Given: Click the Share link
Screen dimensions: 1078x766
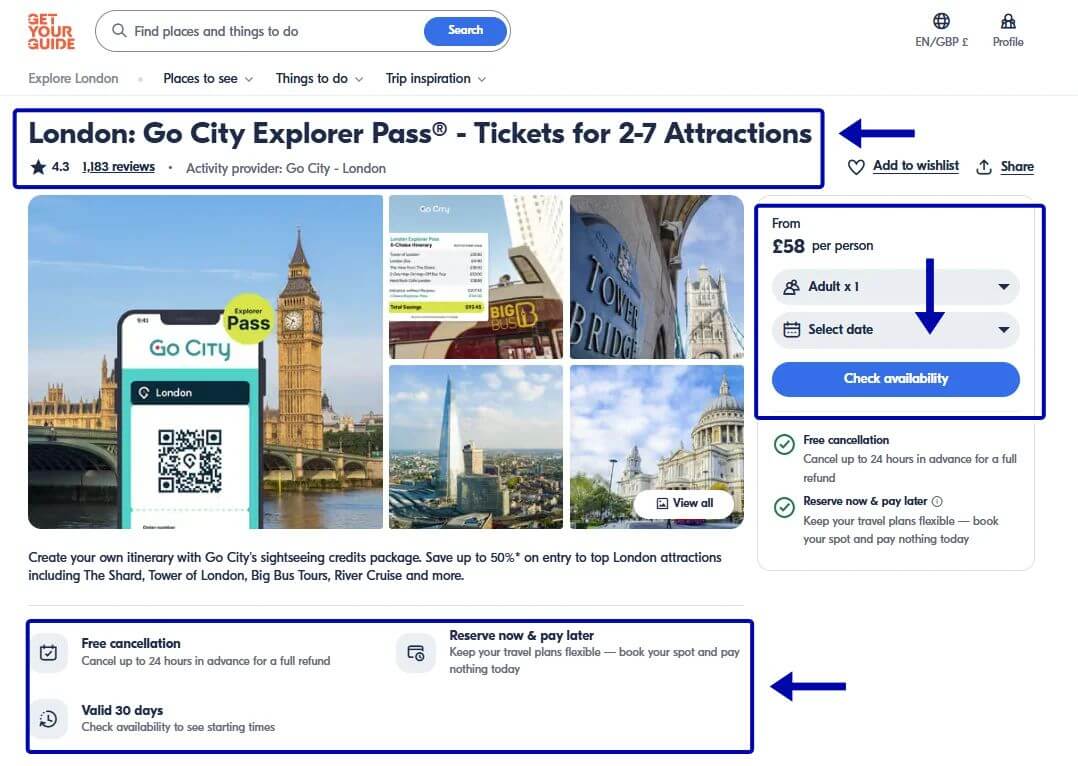Looking at the screenshot, I should click(1017, 166).
